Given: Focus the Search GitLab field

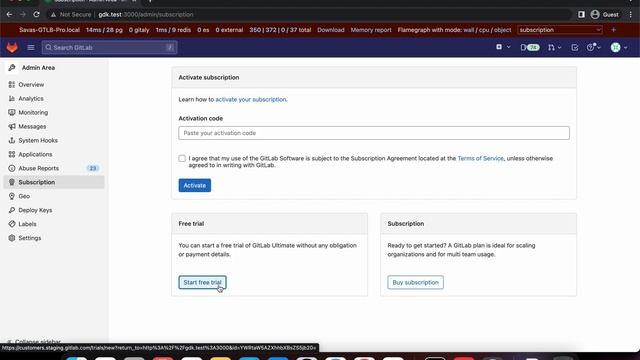Looking at the screenshot, I should pyautogui.click(x=109, y=47).
